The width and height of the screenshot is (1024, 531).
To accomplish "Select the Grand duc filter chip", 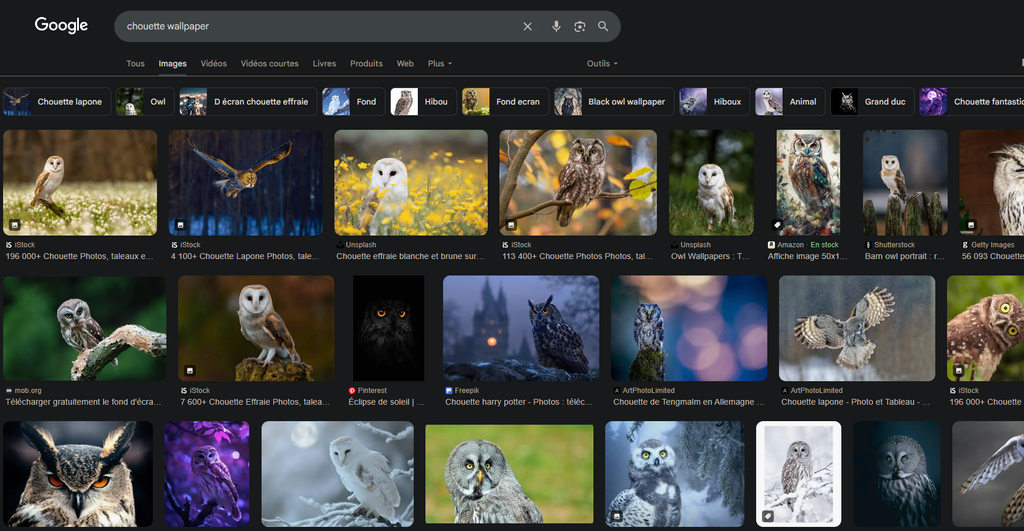I will (871, 102).
